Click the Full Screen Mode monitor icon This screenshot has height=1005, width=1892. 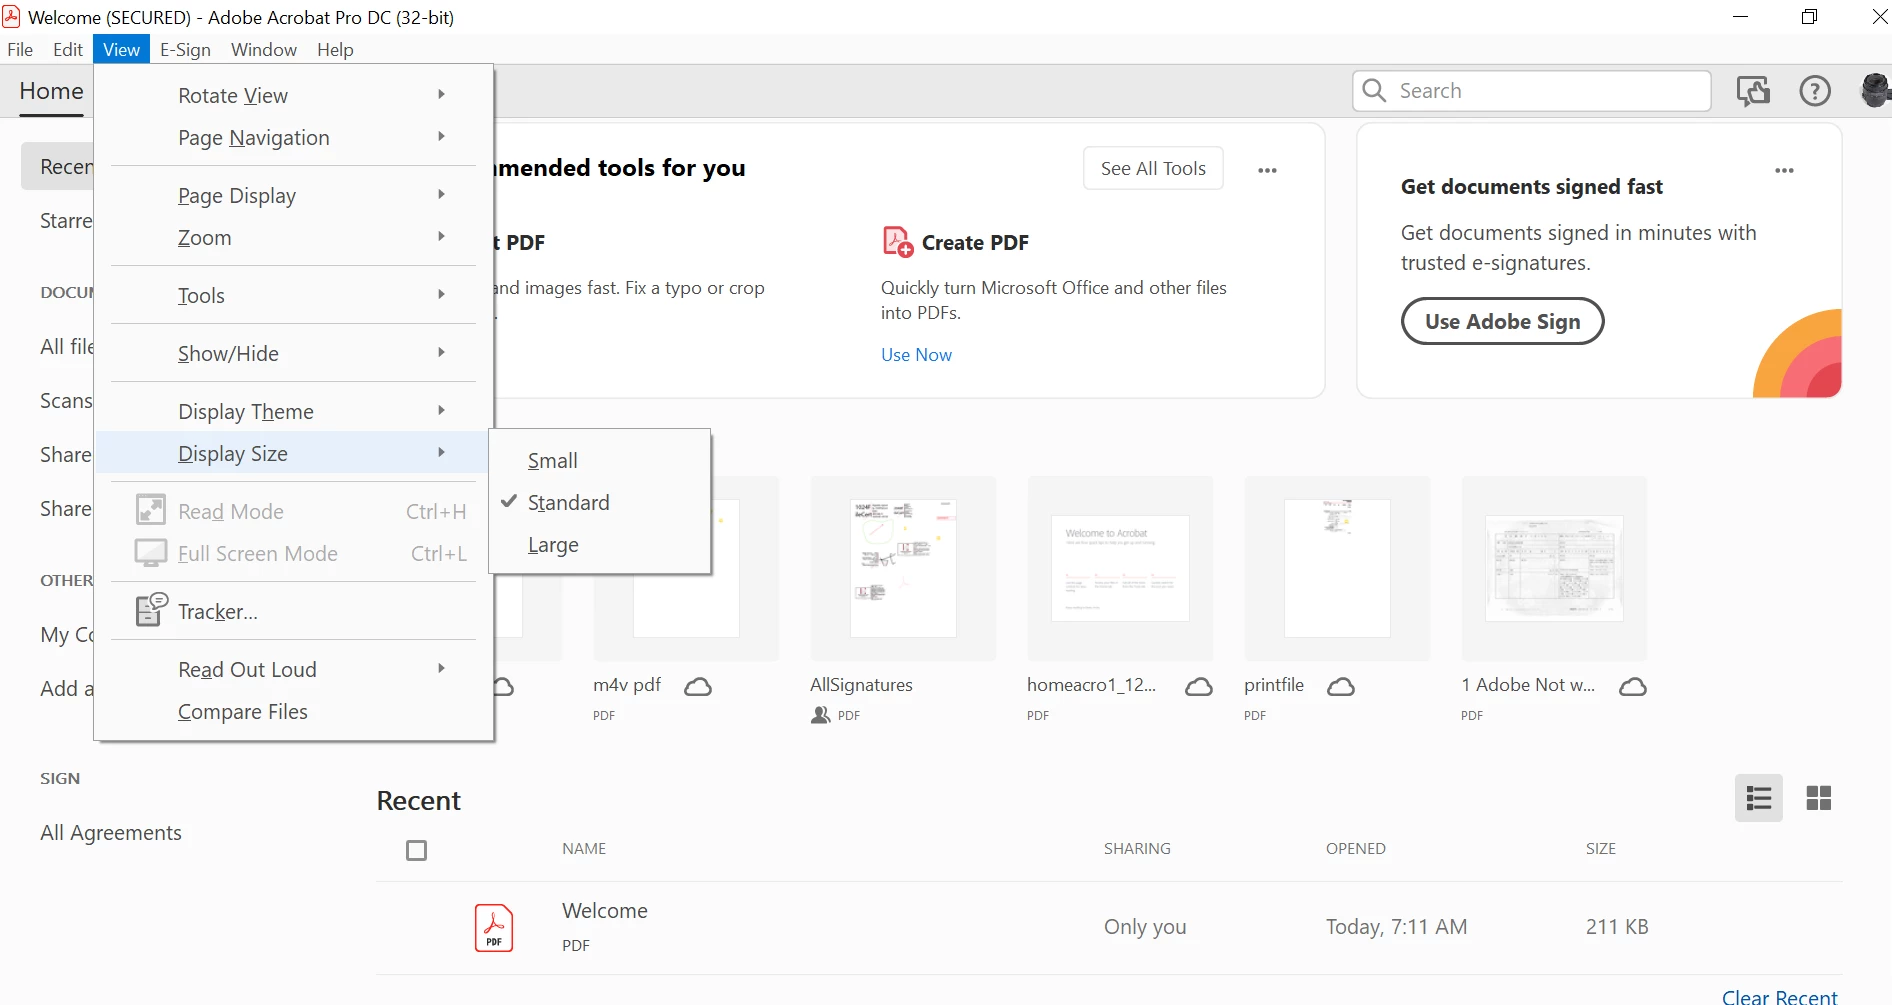(151, 552)
